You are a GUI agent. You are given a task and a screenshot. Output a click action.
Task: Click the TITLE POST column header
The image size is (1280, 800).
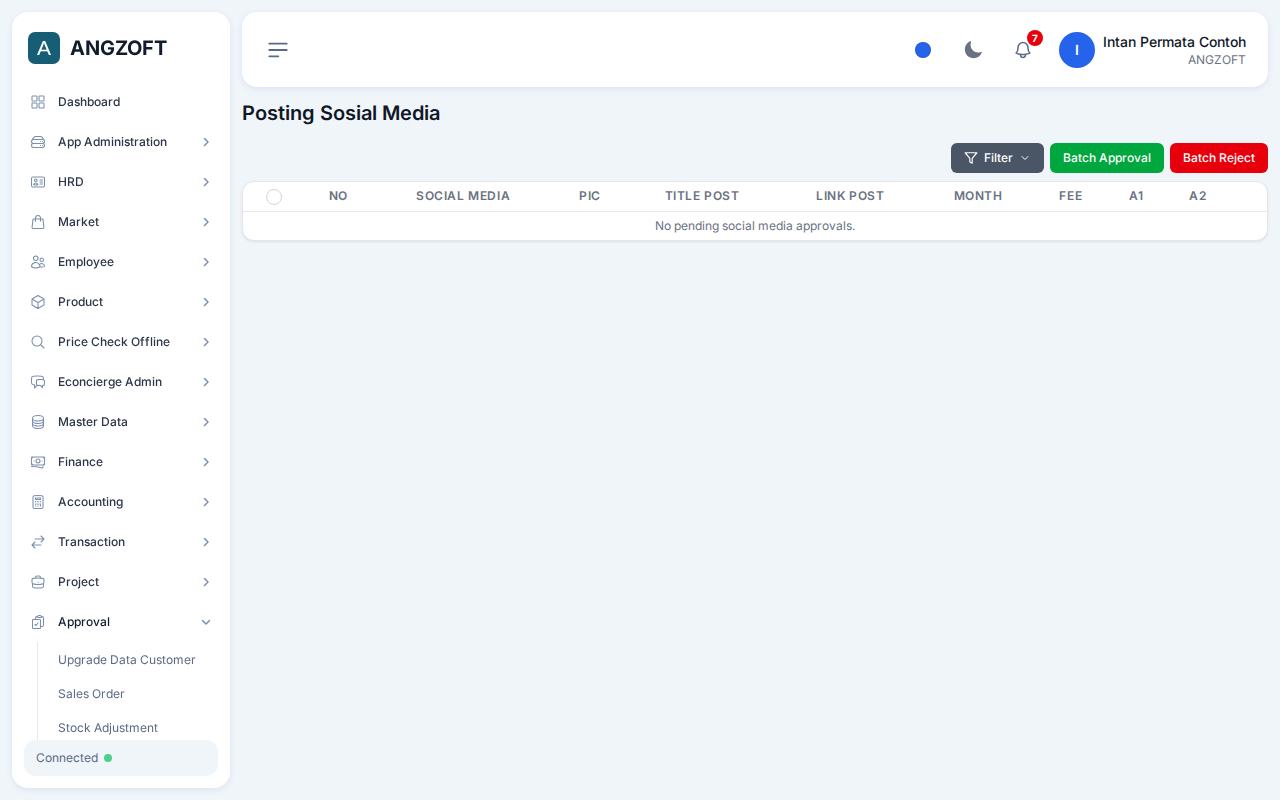coord(702,196)
